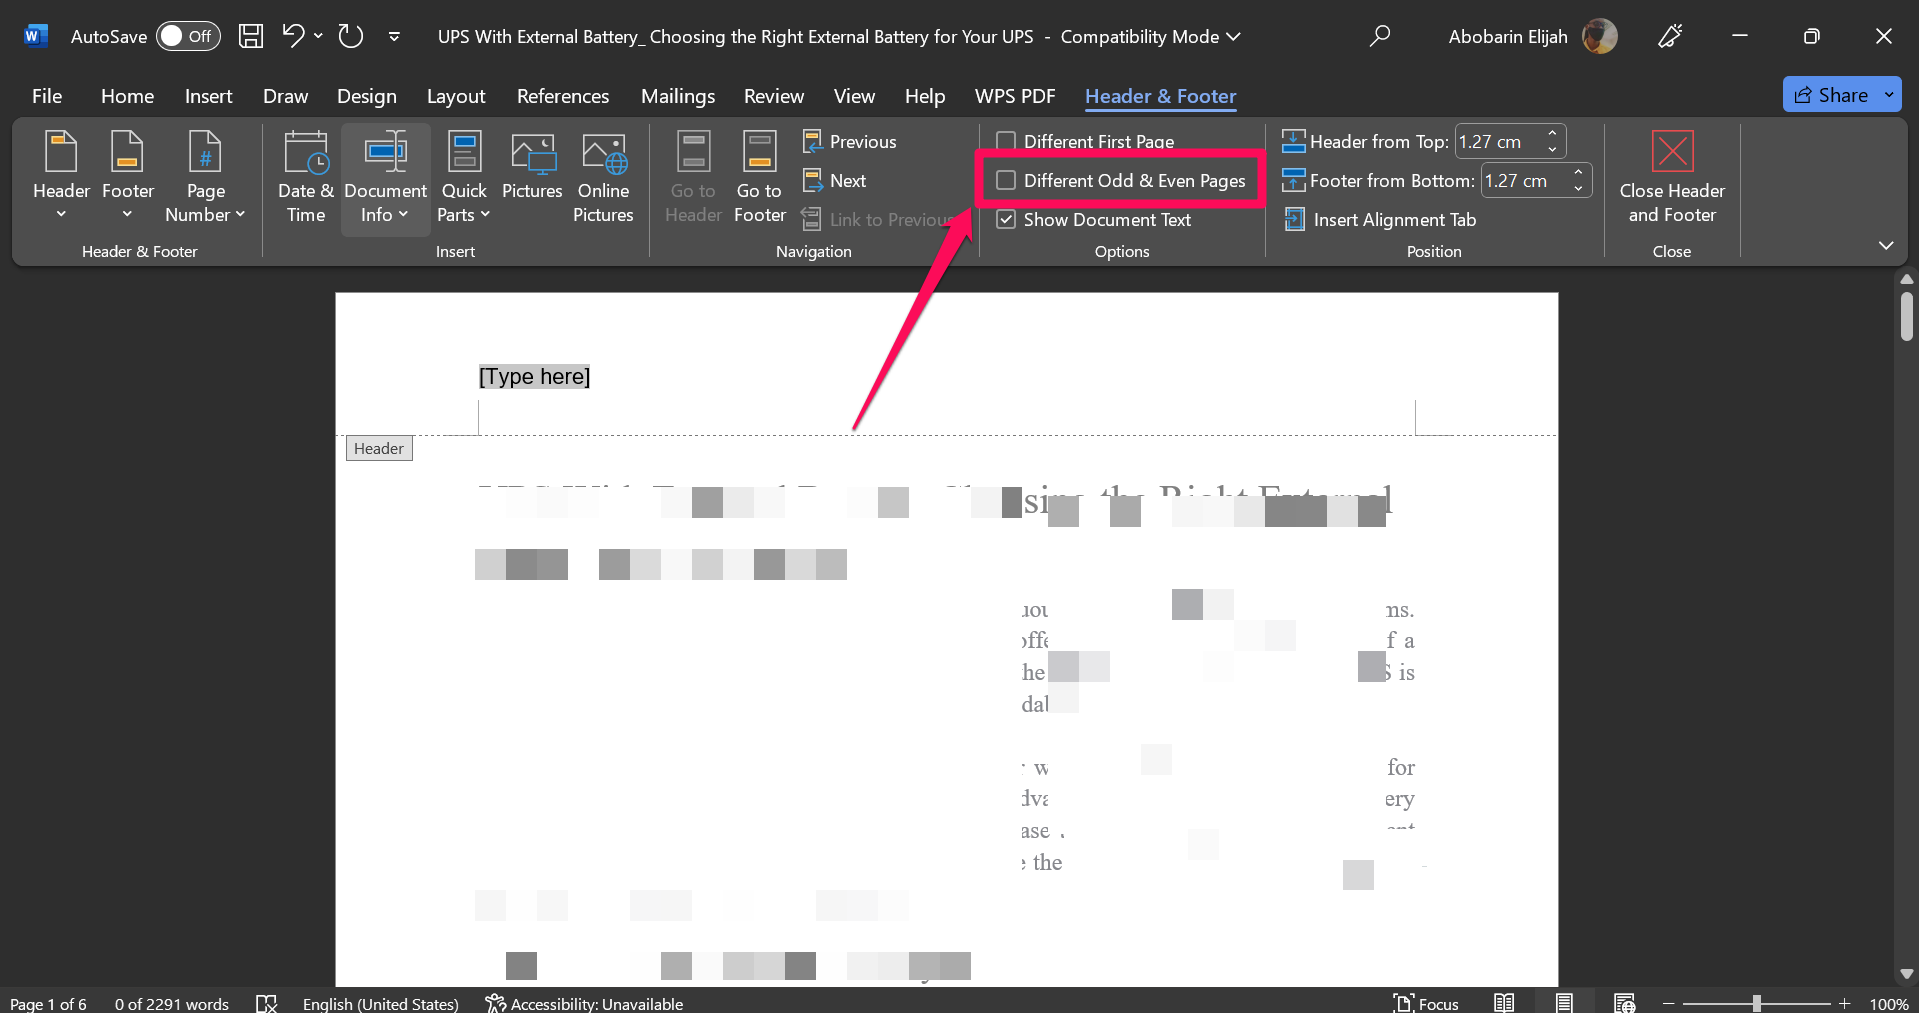
Task: Open the search magnifier in title bar
Action: click(x=1379, y=37)
